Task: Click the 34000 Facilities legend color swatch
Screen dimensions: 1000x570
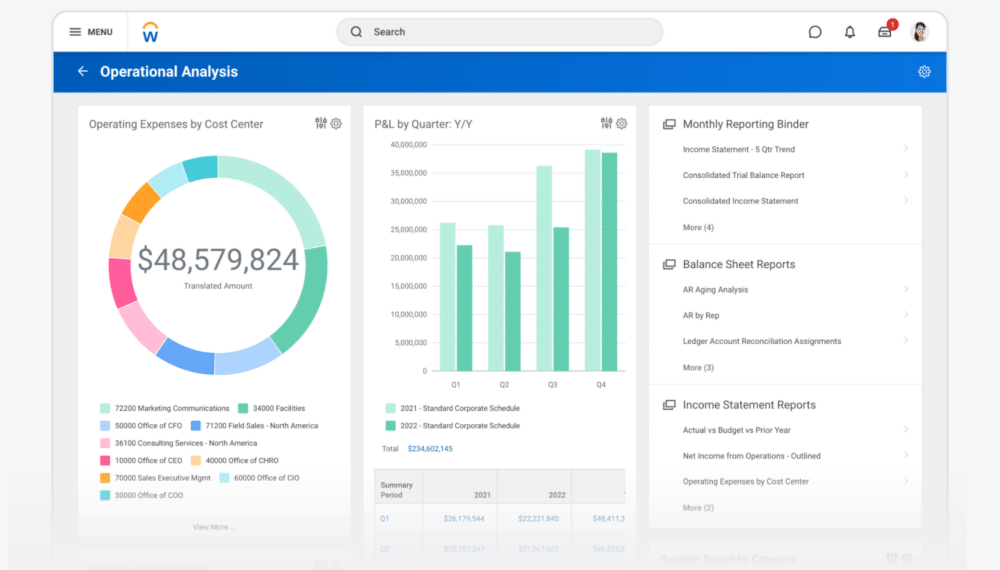Action: pos(243,408)
